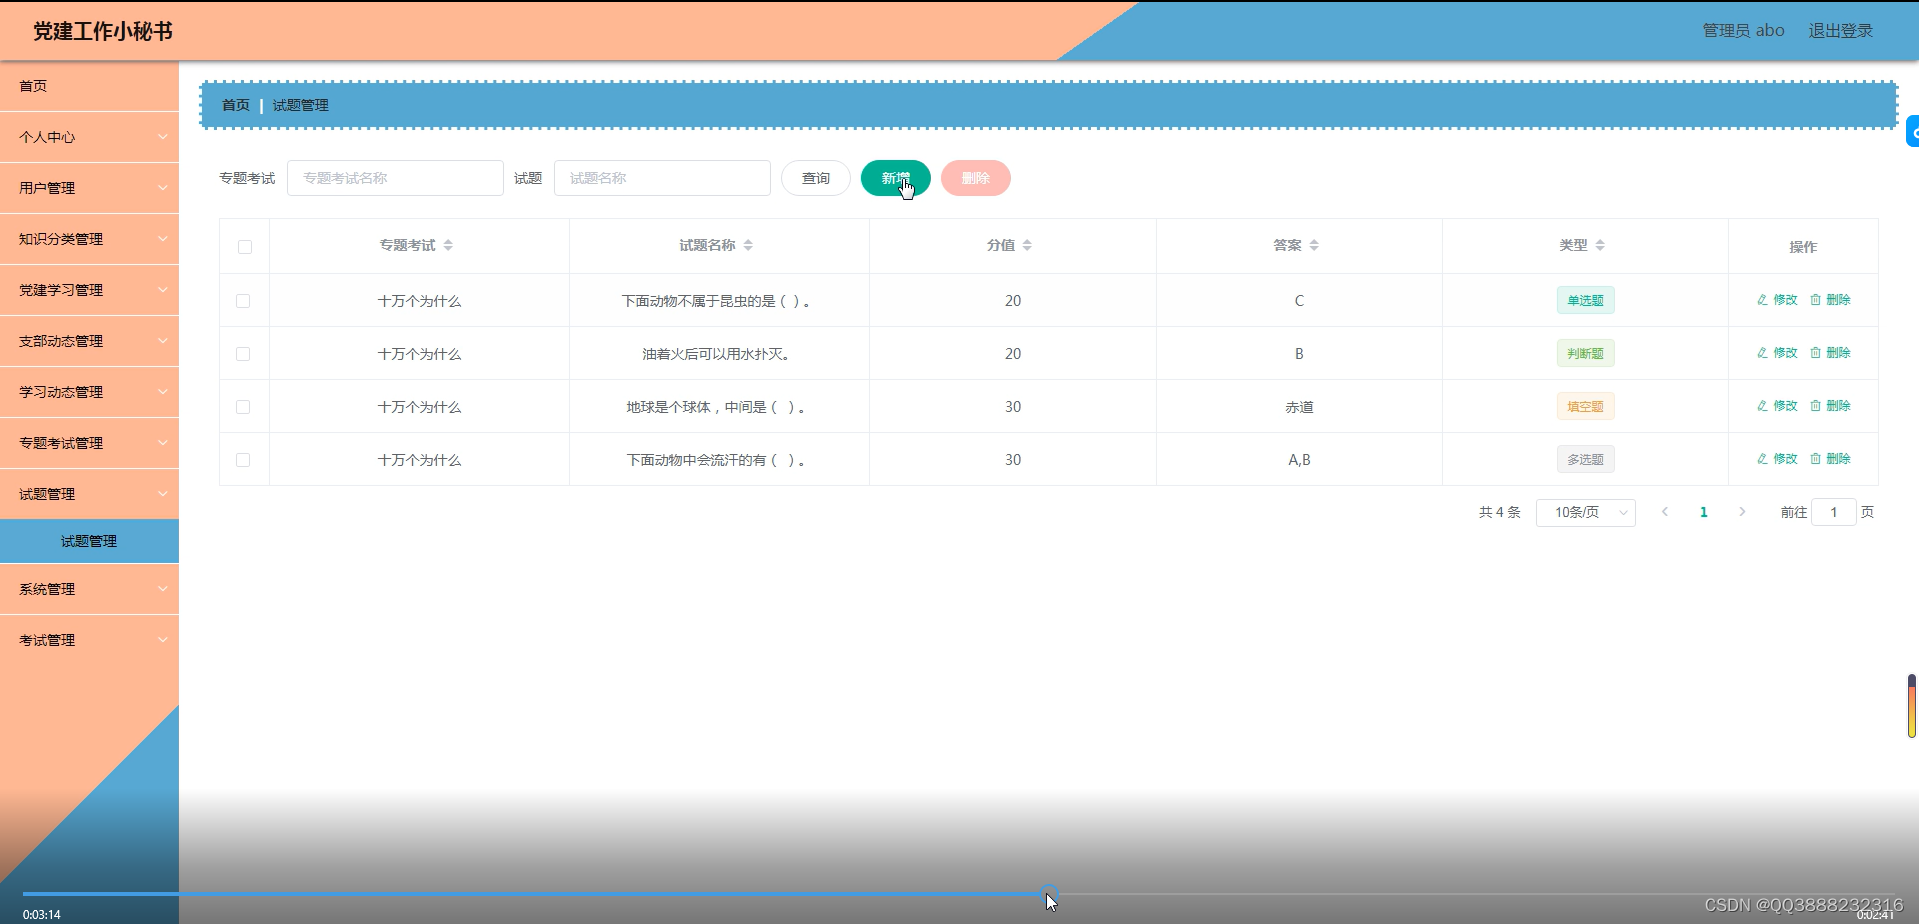
Task: Go to previous page arrow in pagination
Action: coord(1665,512)
